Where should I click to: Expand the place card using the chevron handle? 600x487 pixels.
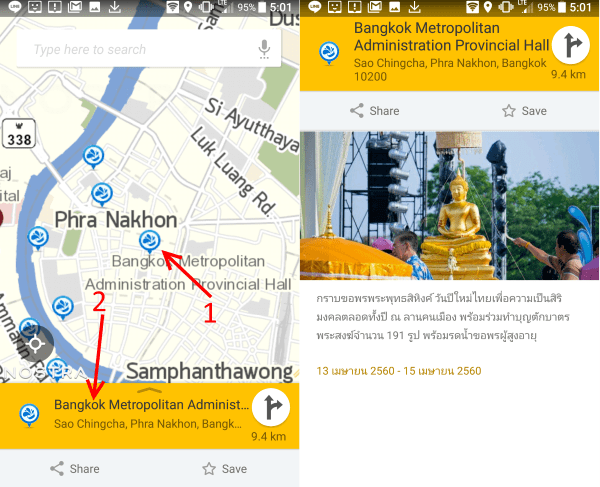click(x=150, y=389)
